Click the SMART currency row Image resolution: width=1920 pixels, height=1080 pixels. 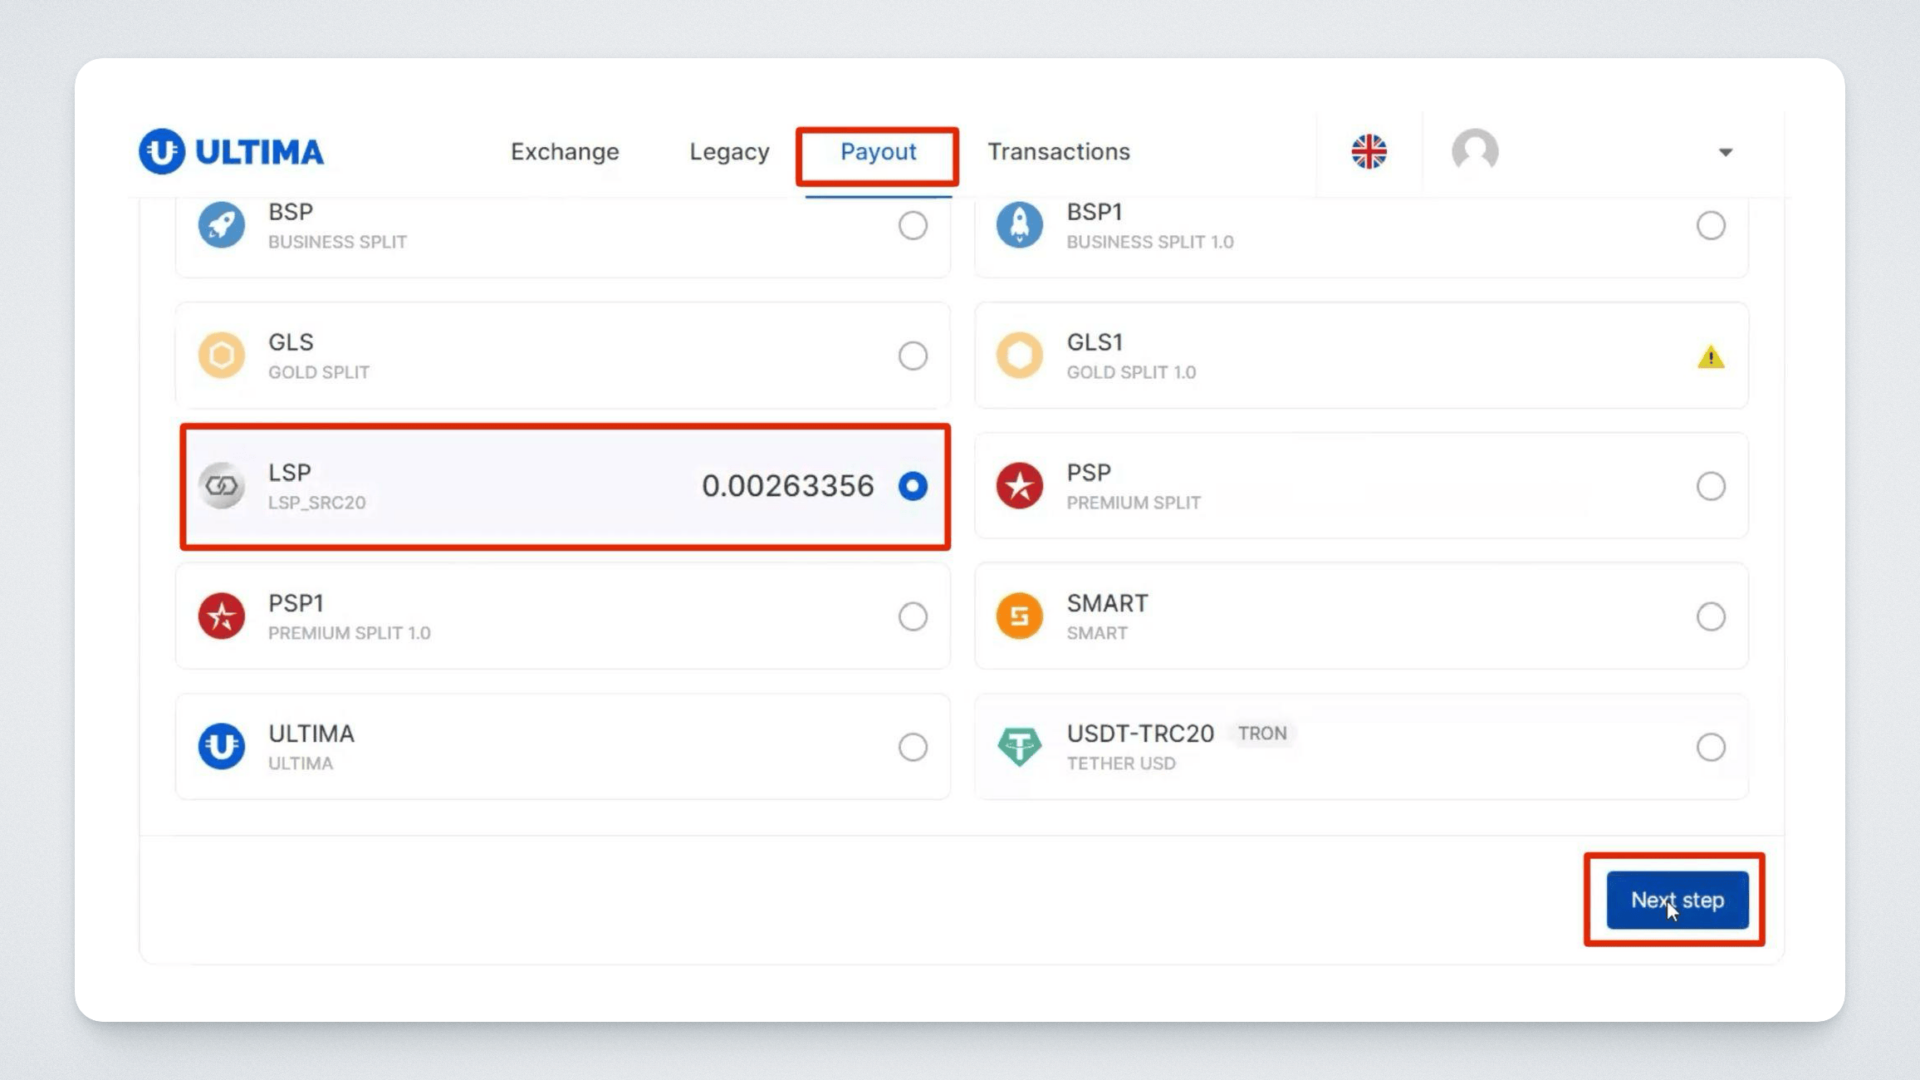[1360, 616]
